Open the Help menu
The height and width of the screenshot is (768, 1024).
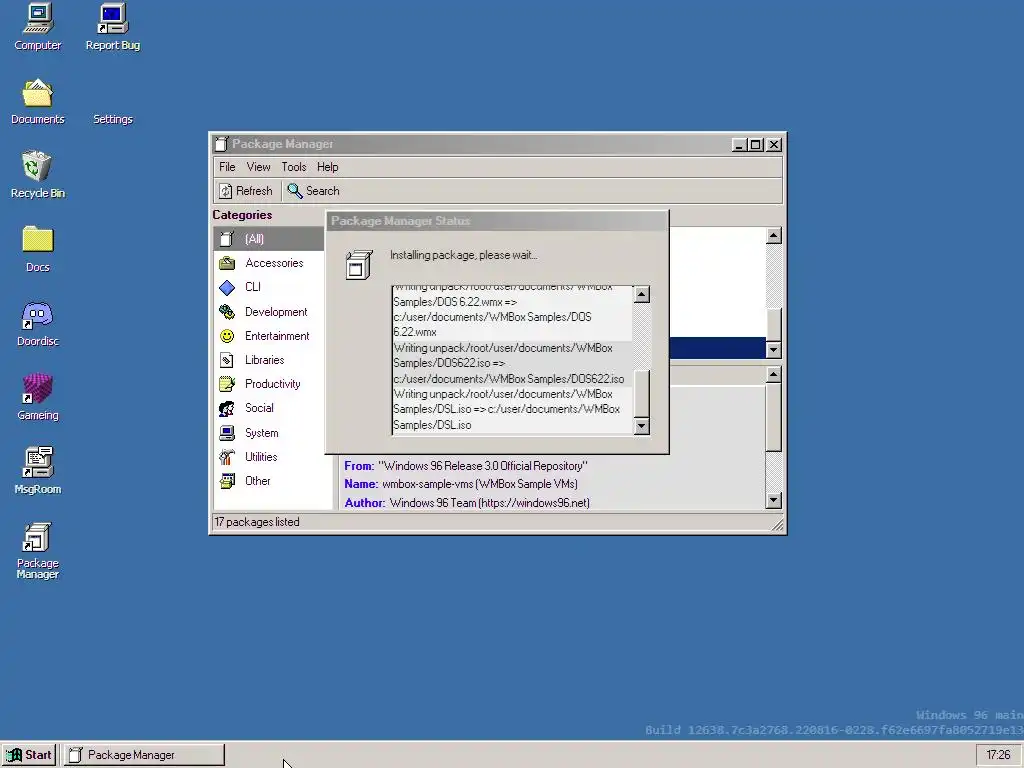click(327, 167)
